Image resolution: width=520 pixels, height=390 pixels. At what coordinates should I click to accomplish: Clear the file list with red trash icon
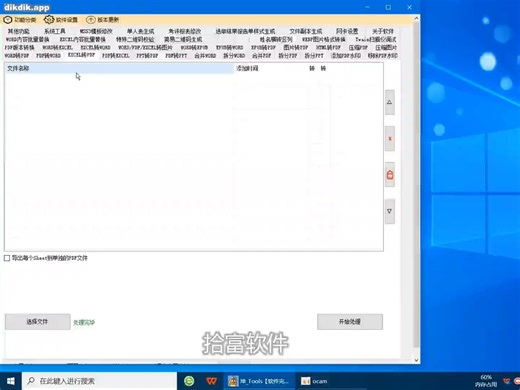coord(390,175)
